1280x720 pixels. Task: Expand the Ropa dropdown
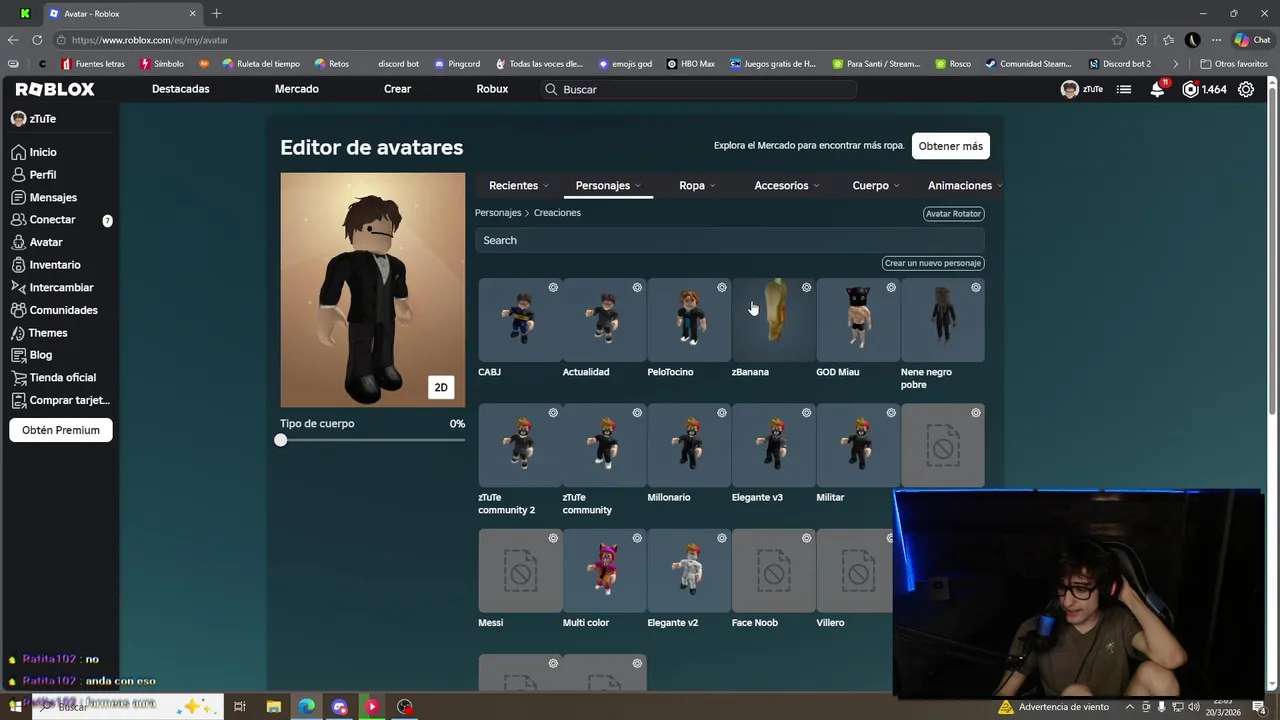(698, 185)
